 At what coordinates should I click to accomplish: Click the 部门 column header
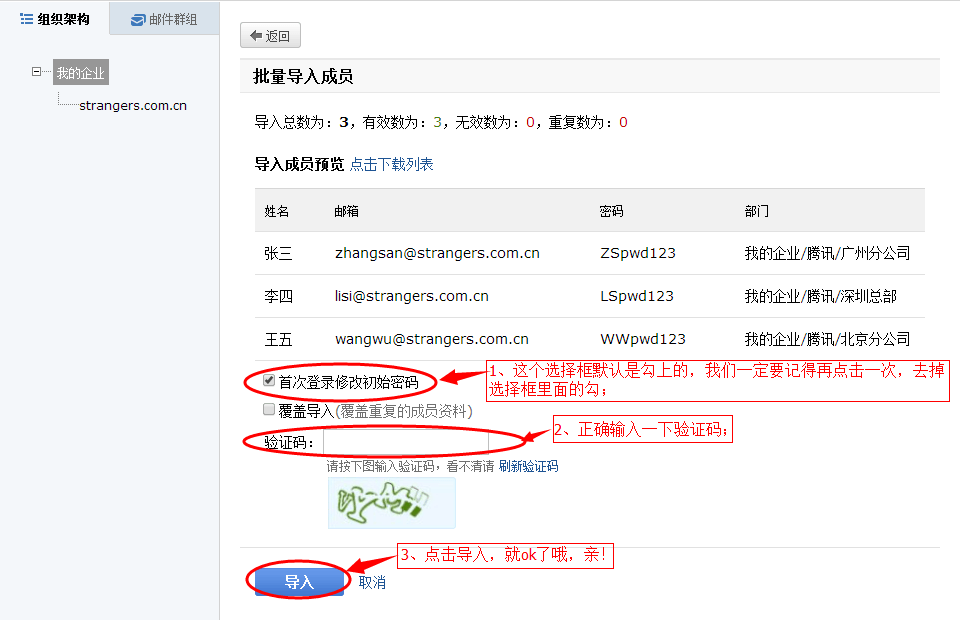757,211
